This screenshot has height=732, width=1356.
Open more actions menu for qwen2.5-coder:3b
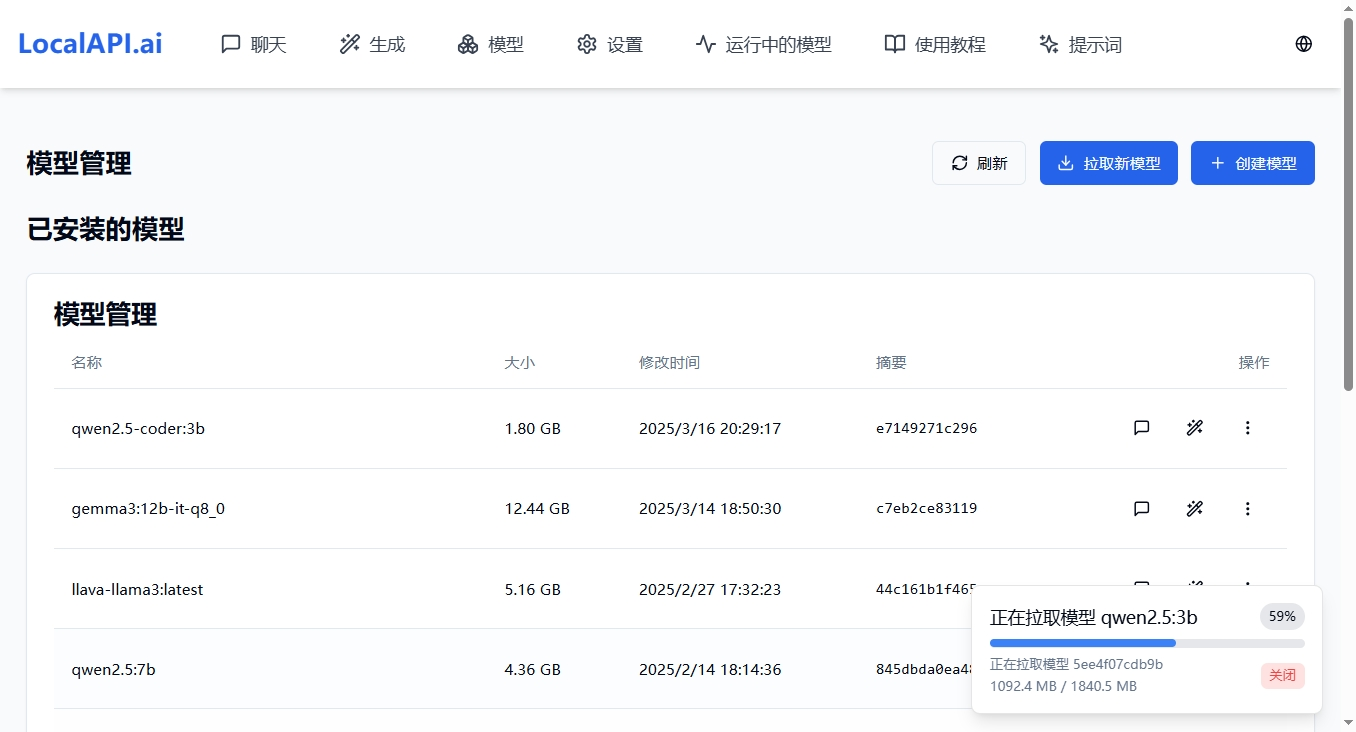(1247, 428)
